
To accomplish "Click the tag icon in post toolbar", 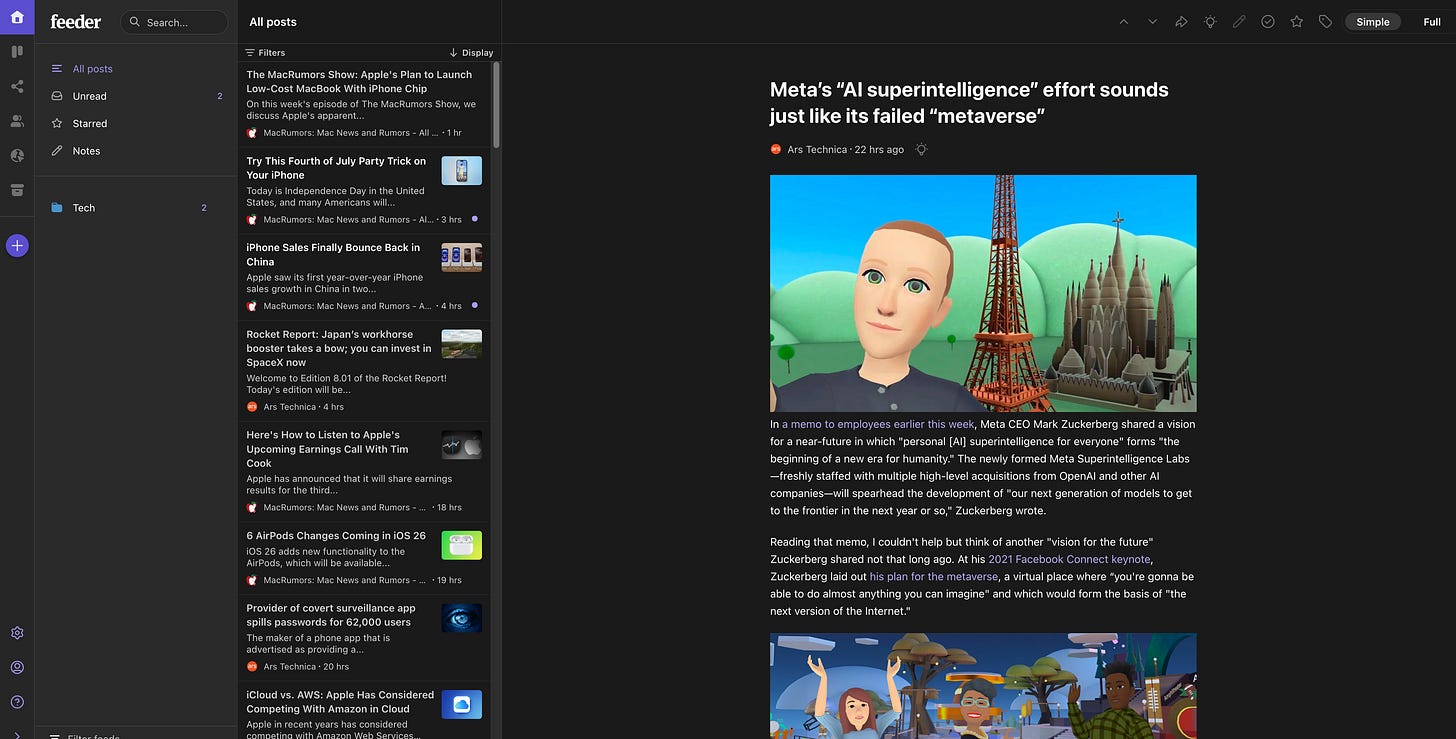I will pos(1325,21).
